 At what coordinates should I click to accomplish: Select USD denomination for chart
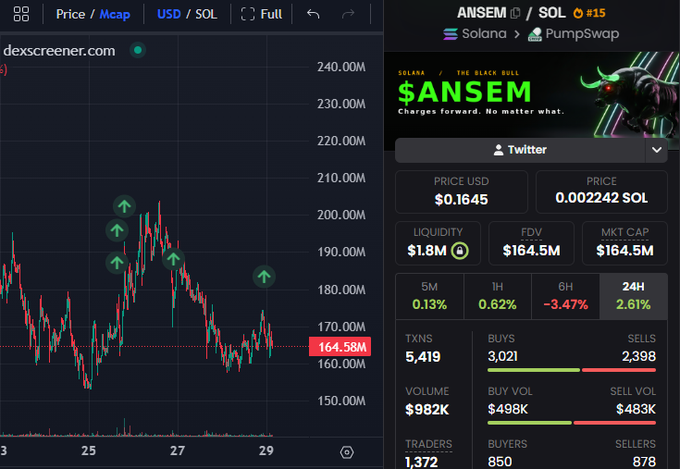[169, 14]
